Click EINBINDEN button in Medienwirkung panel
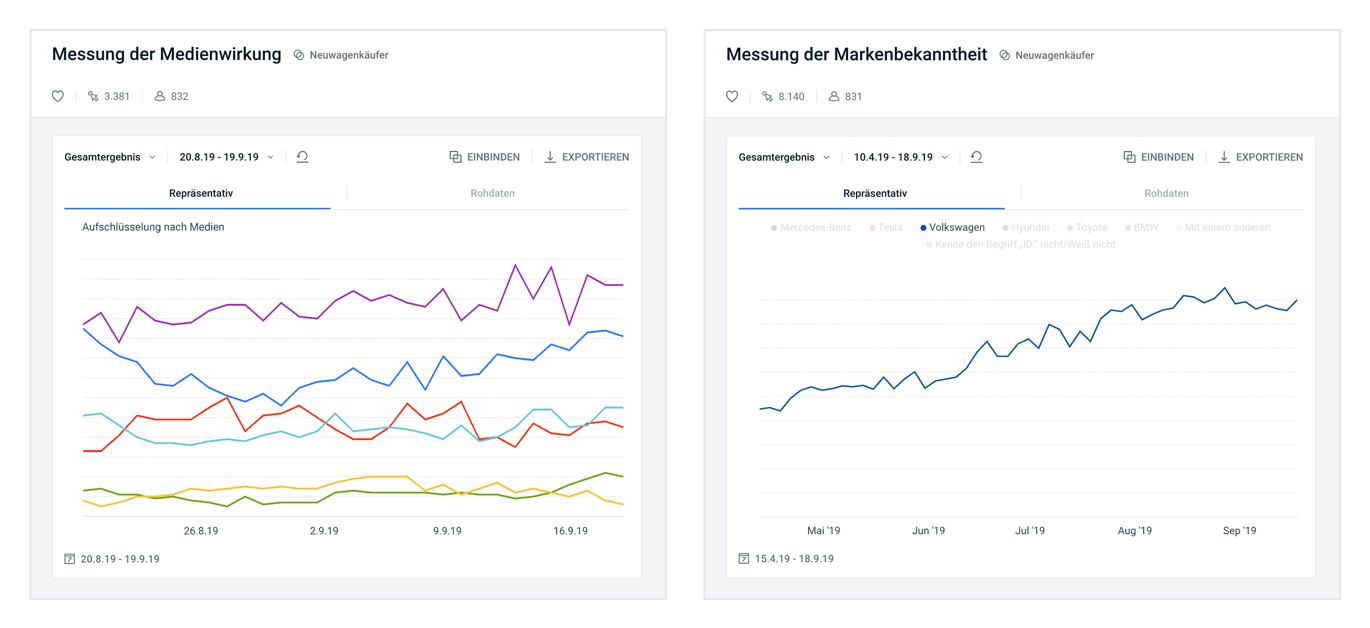 [484, 157]
